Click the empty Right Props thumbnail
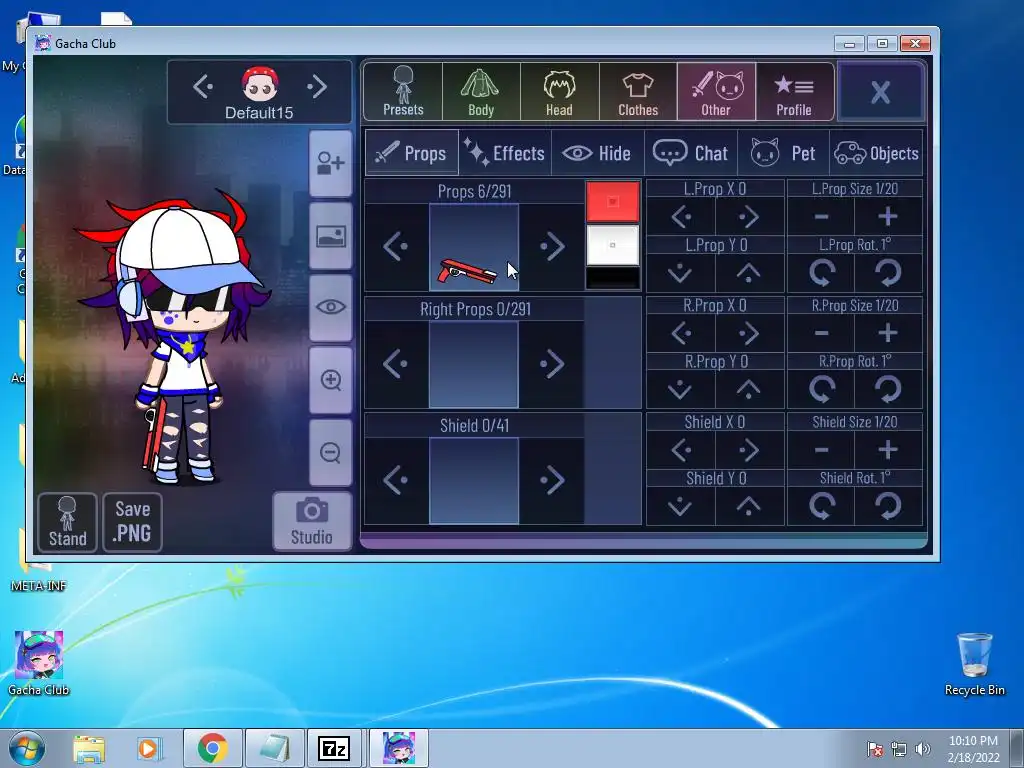The image size is (1024, 768). [x=474, y=364]
